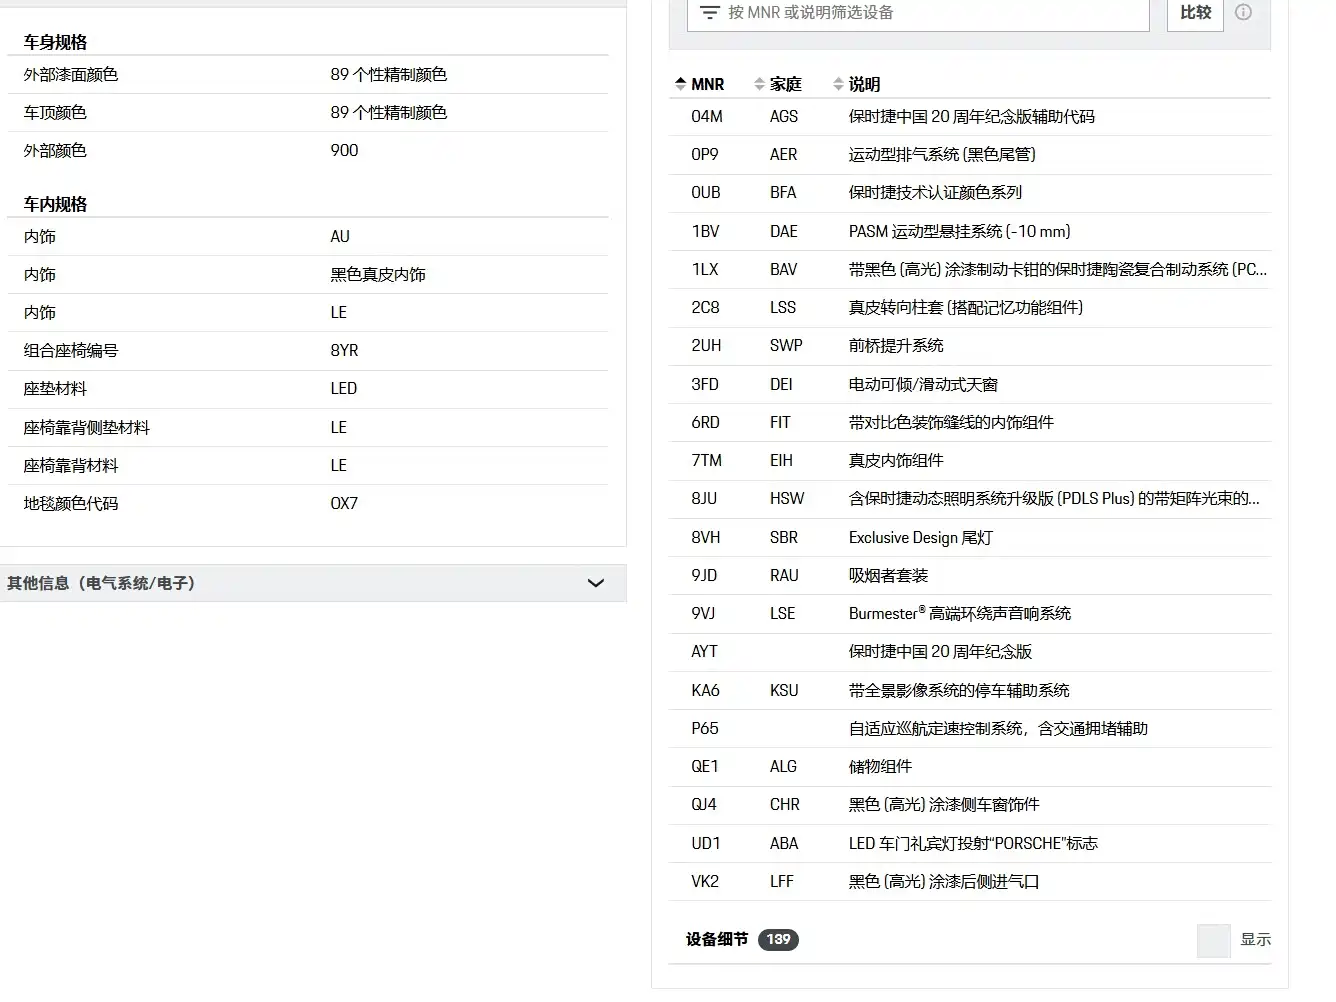Select the 2UH 前桥提升系统 row
The height and width of the screenshot is (1002, 1336).
tap(970, 346)
